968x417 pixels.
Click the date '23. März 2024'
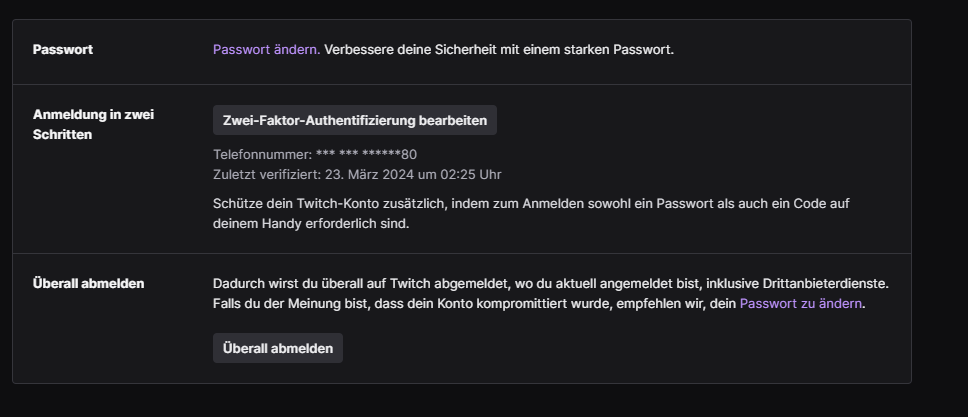371,174
